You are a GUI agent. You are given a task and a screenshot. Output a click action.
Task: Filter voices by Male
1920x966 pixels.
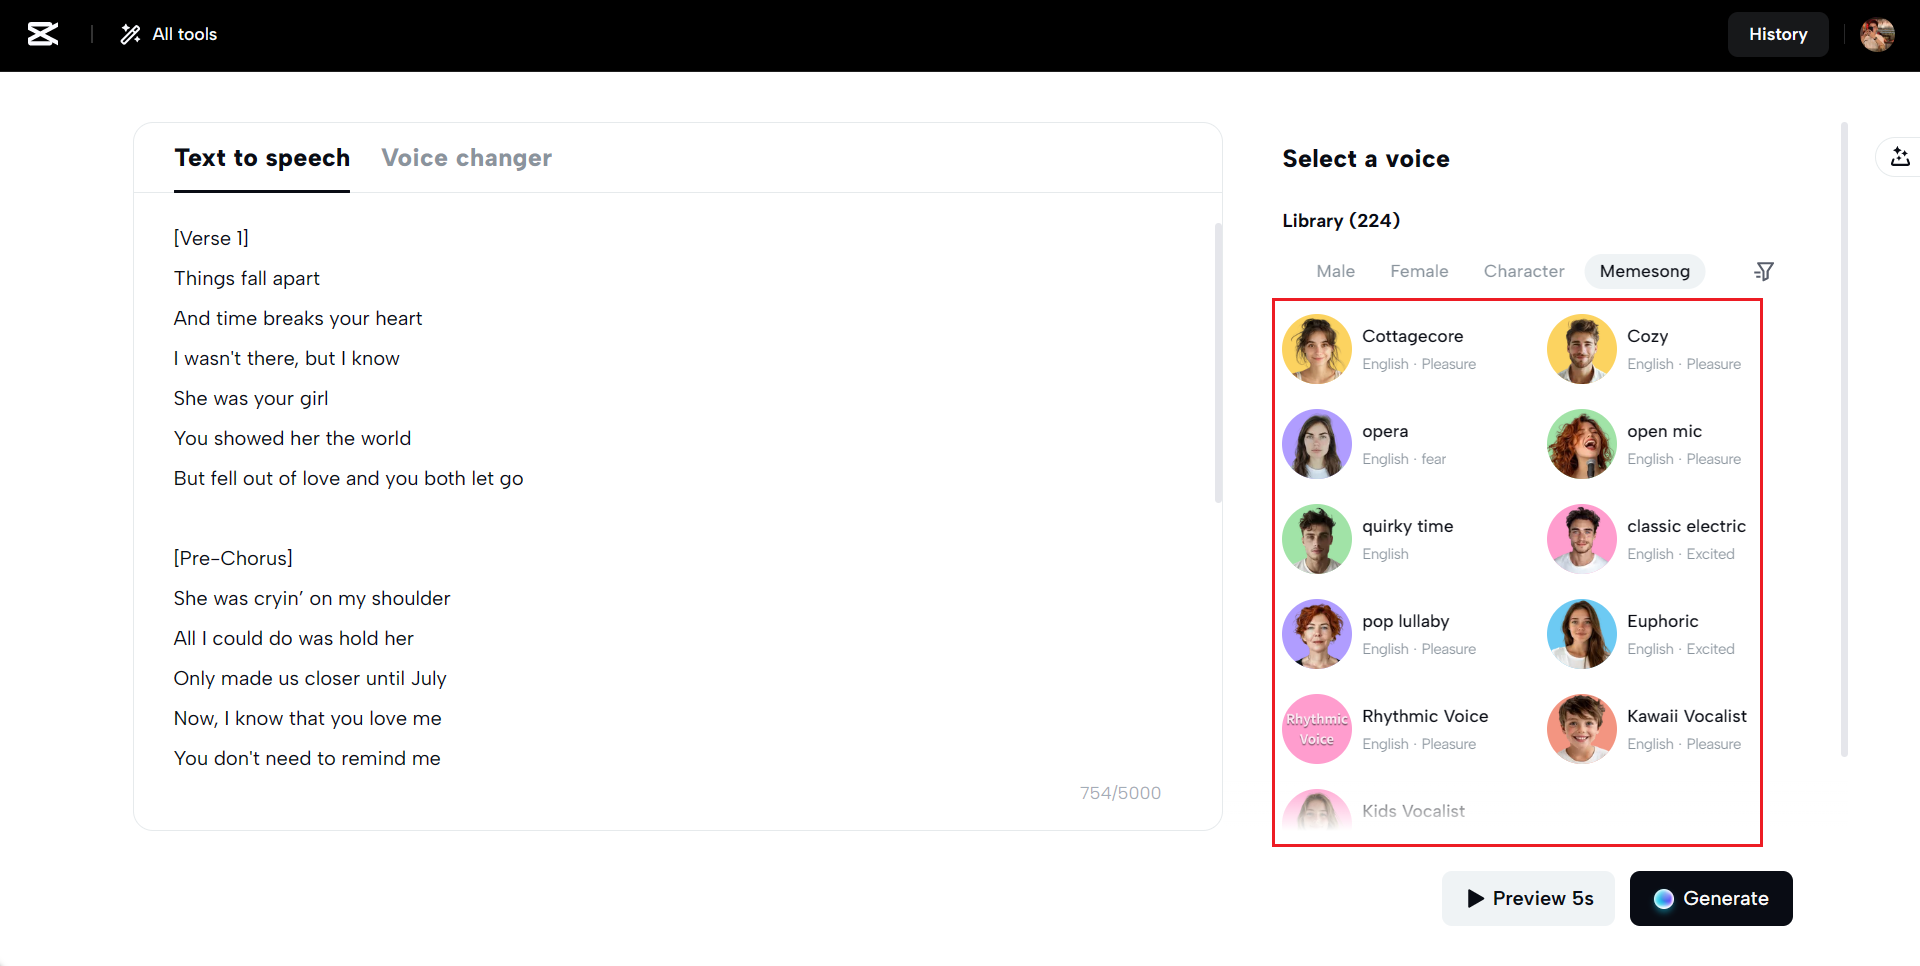tap(1335, 271)
